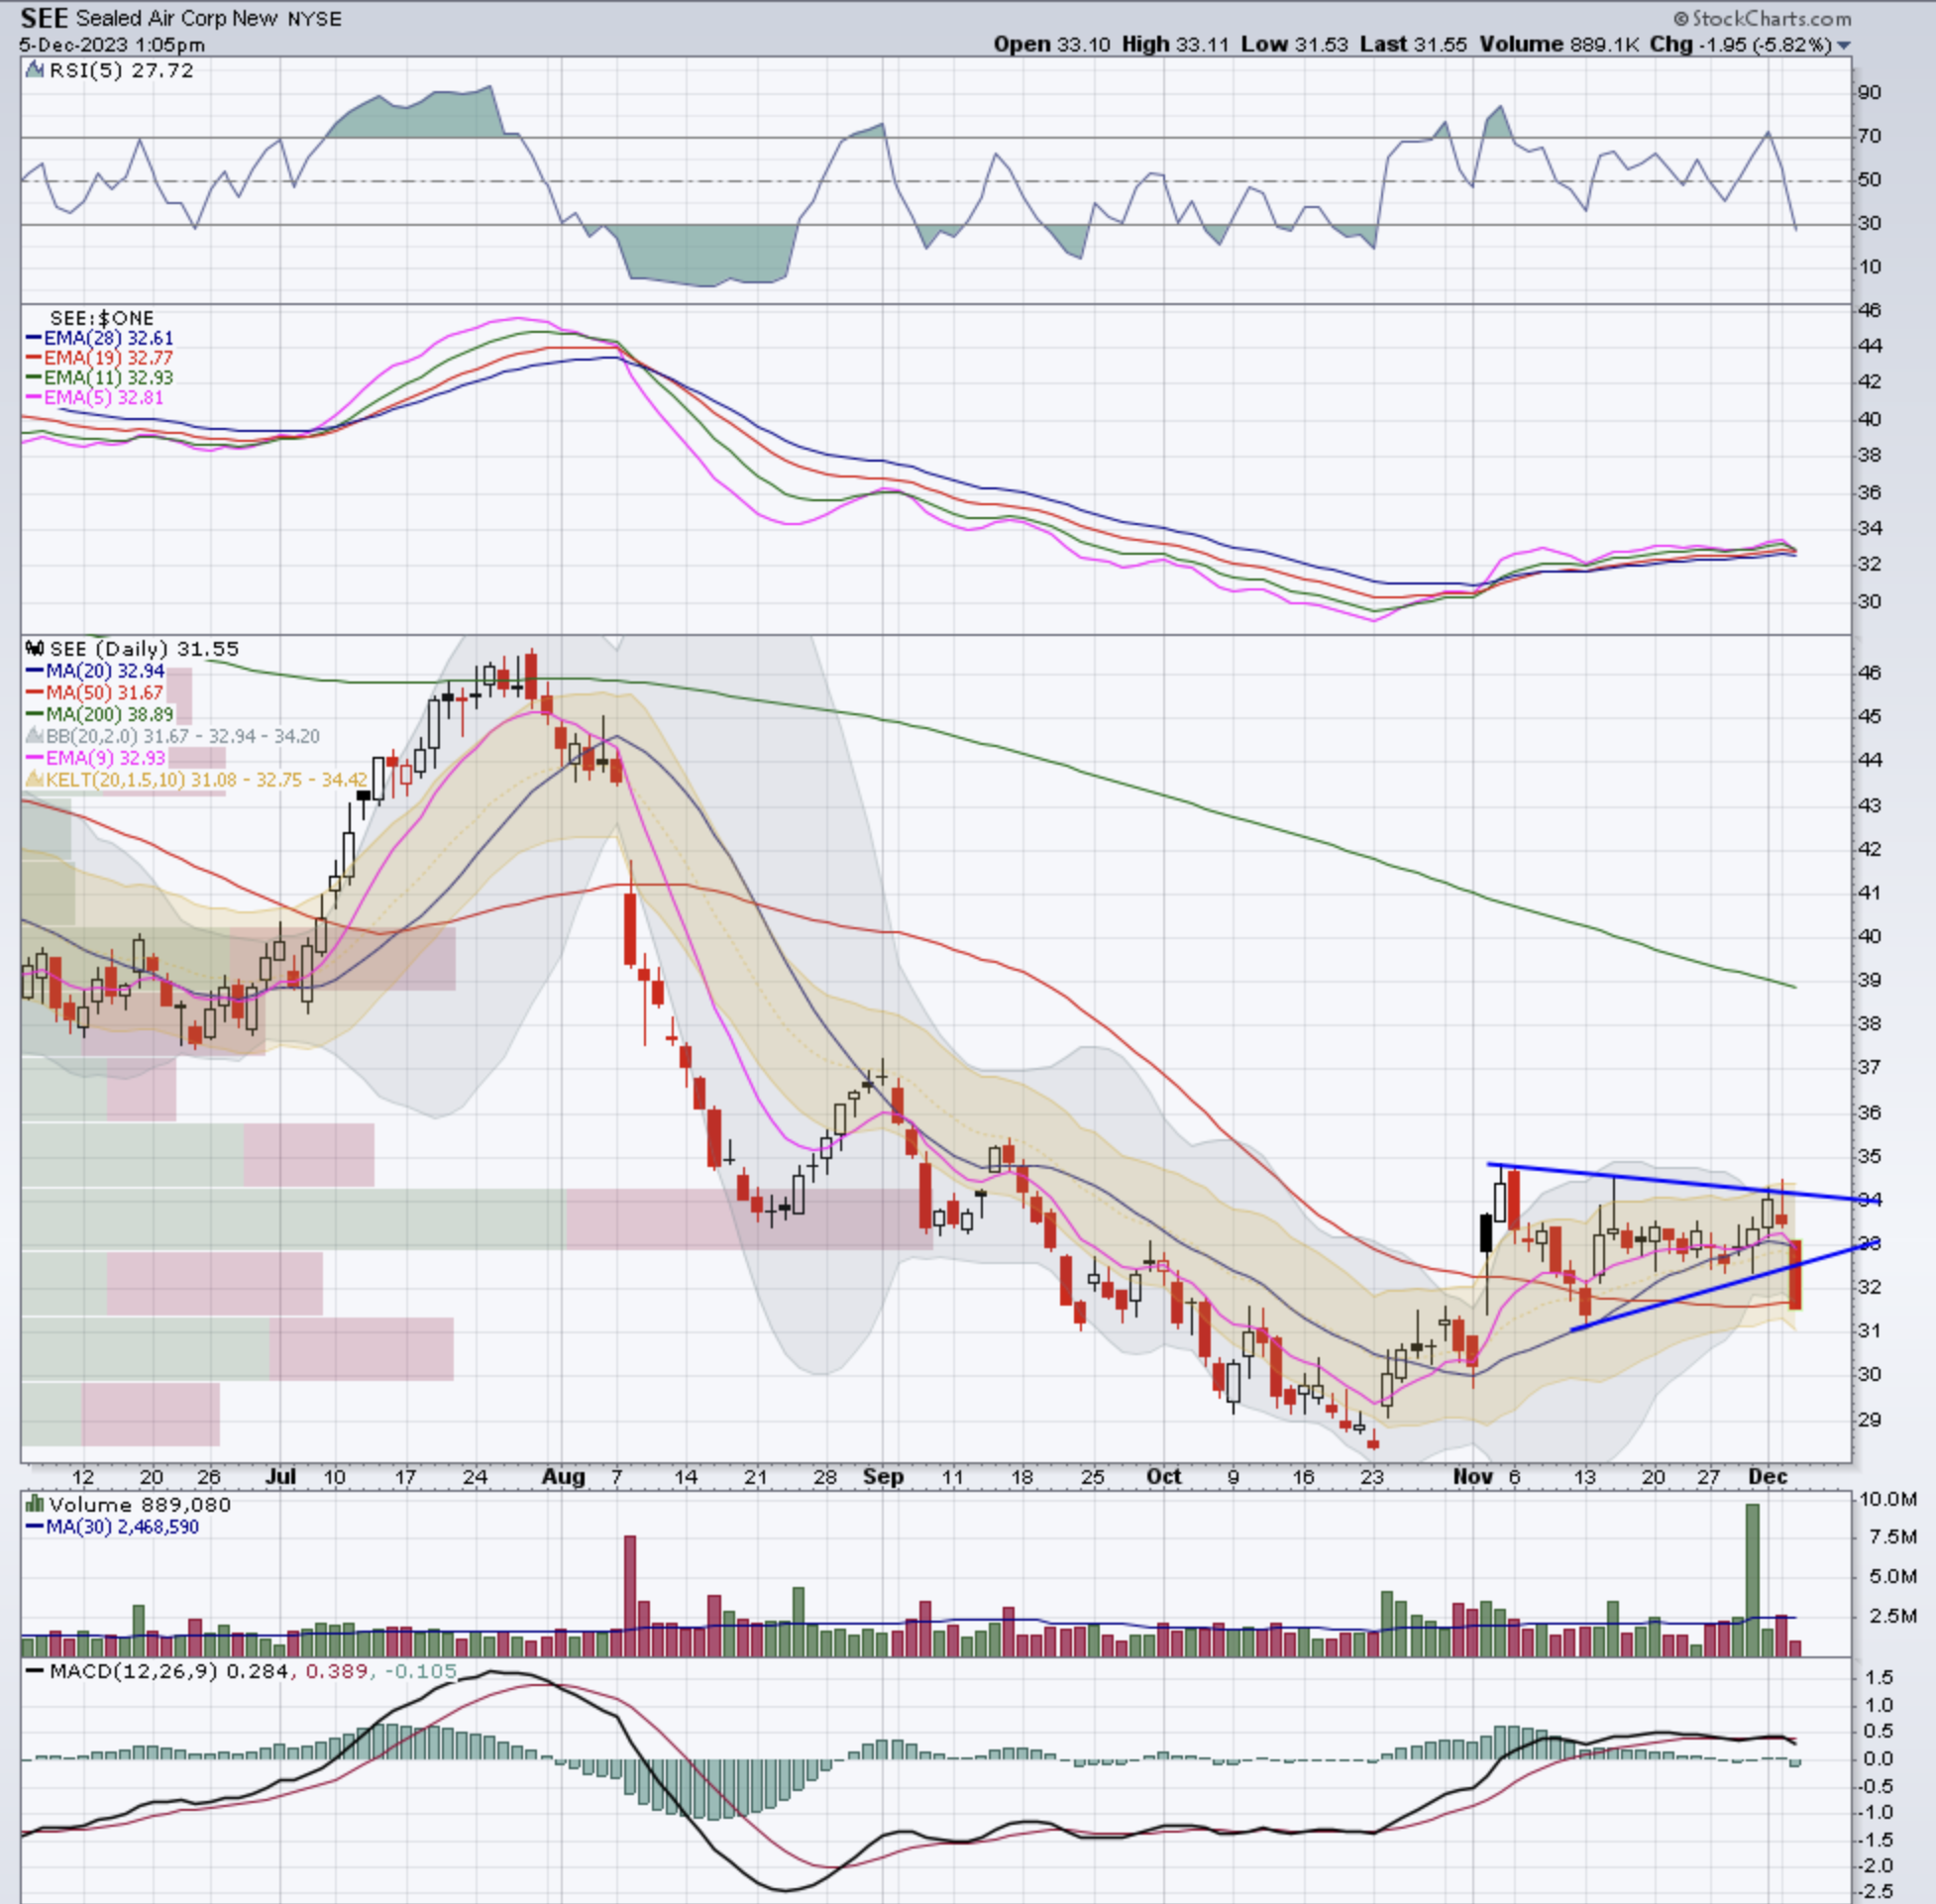Click the 'Sep' month label on date axis
The image size is (1936, 1904).
[883, 1476]
